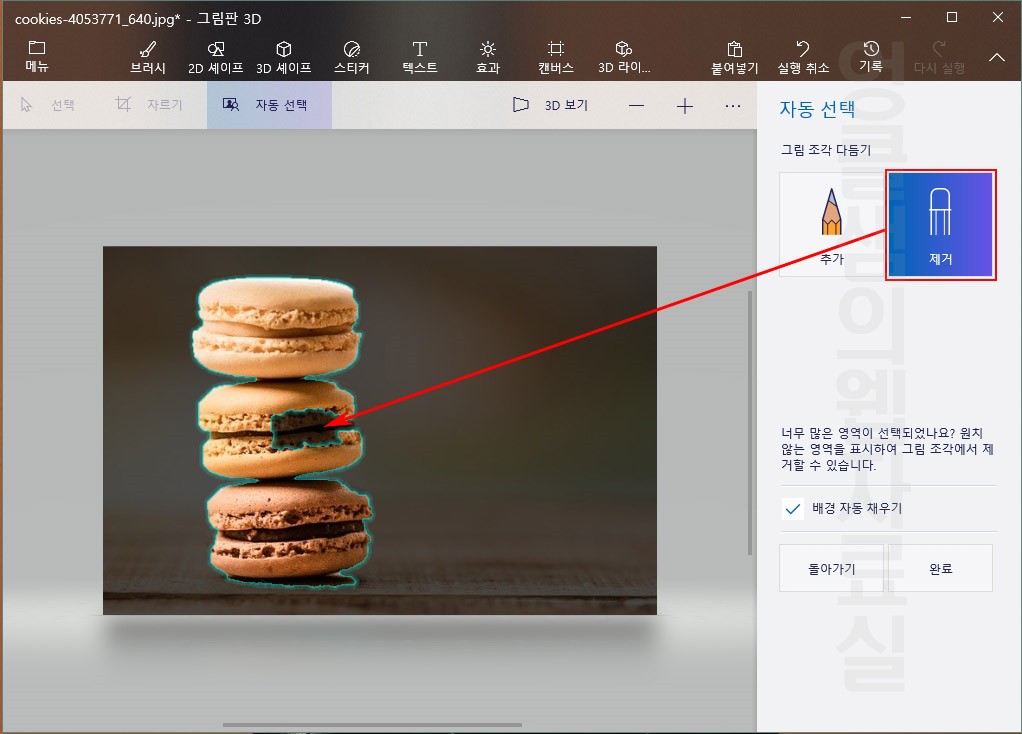This screenshot has width=1022, height=734.
Task: Open the 효과 (Effects) panel
Action: point(487,55)
